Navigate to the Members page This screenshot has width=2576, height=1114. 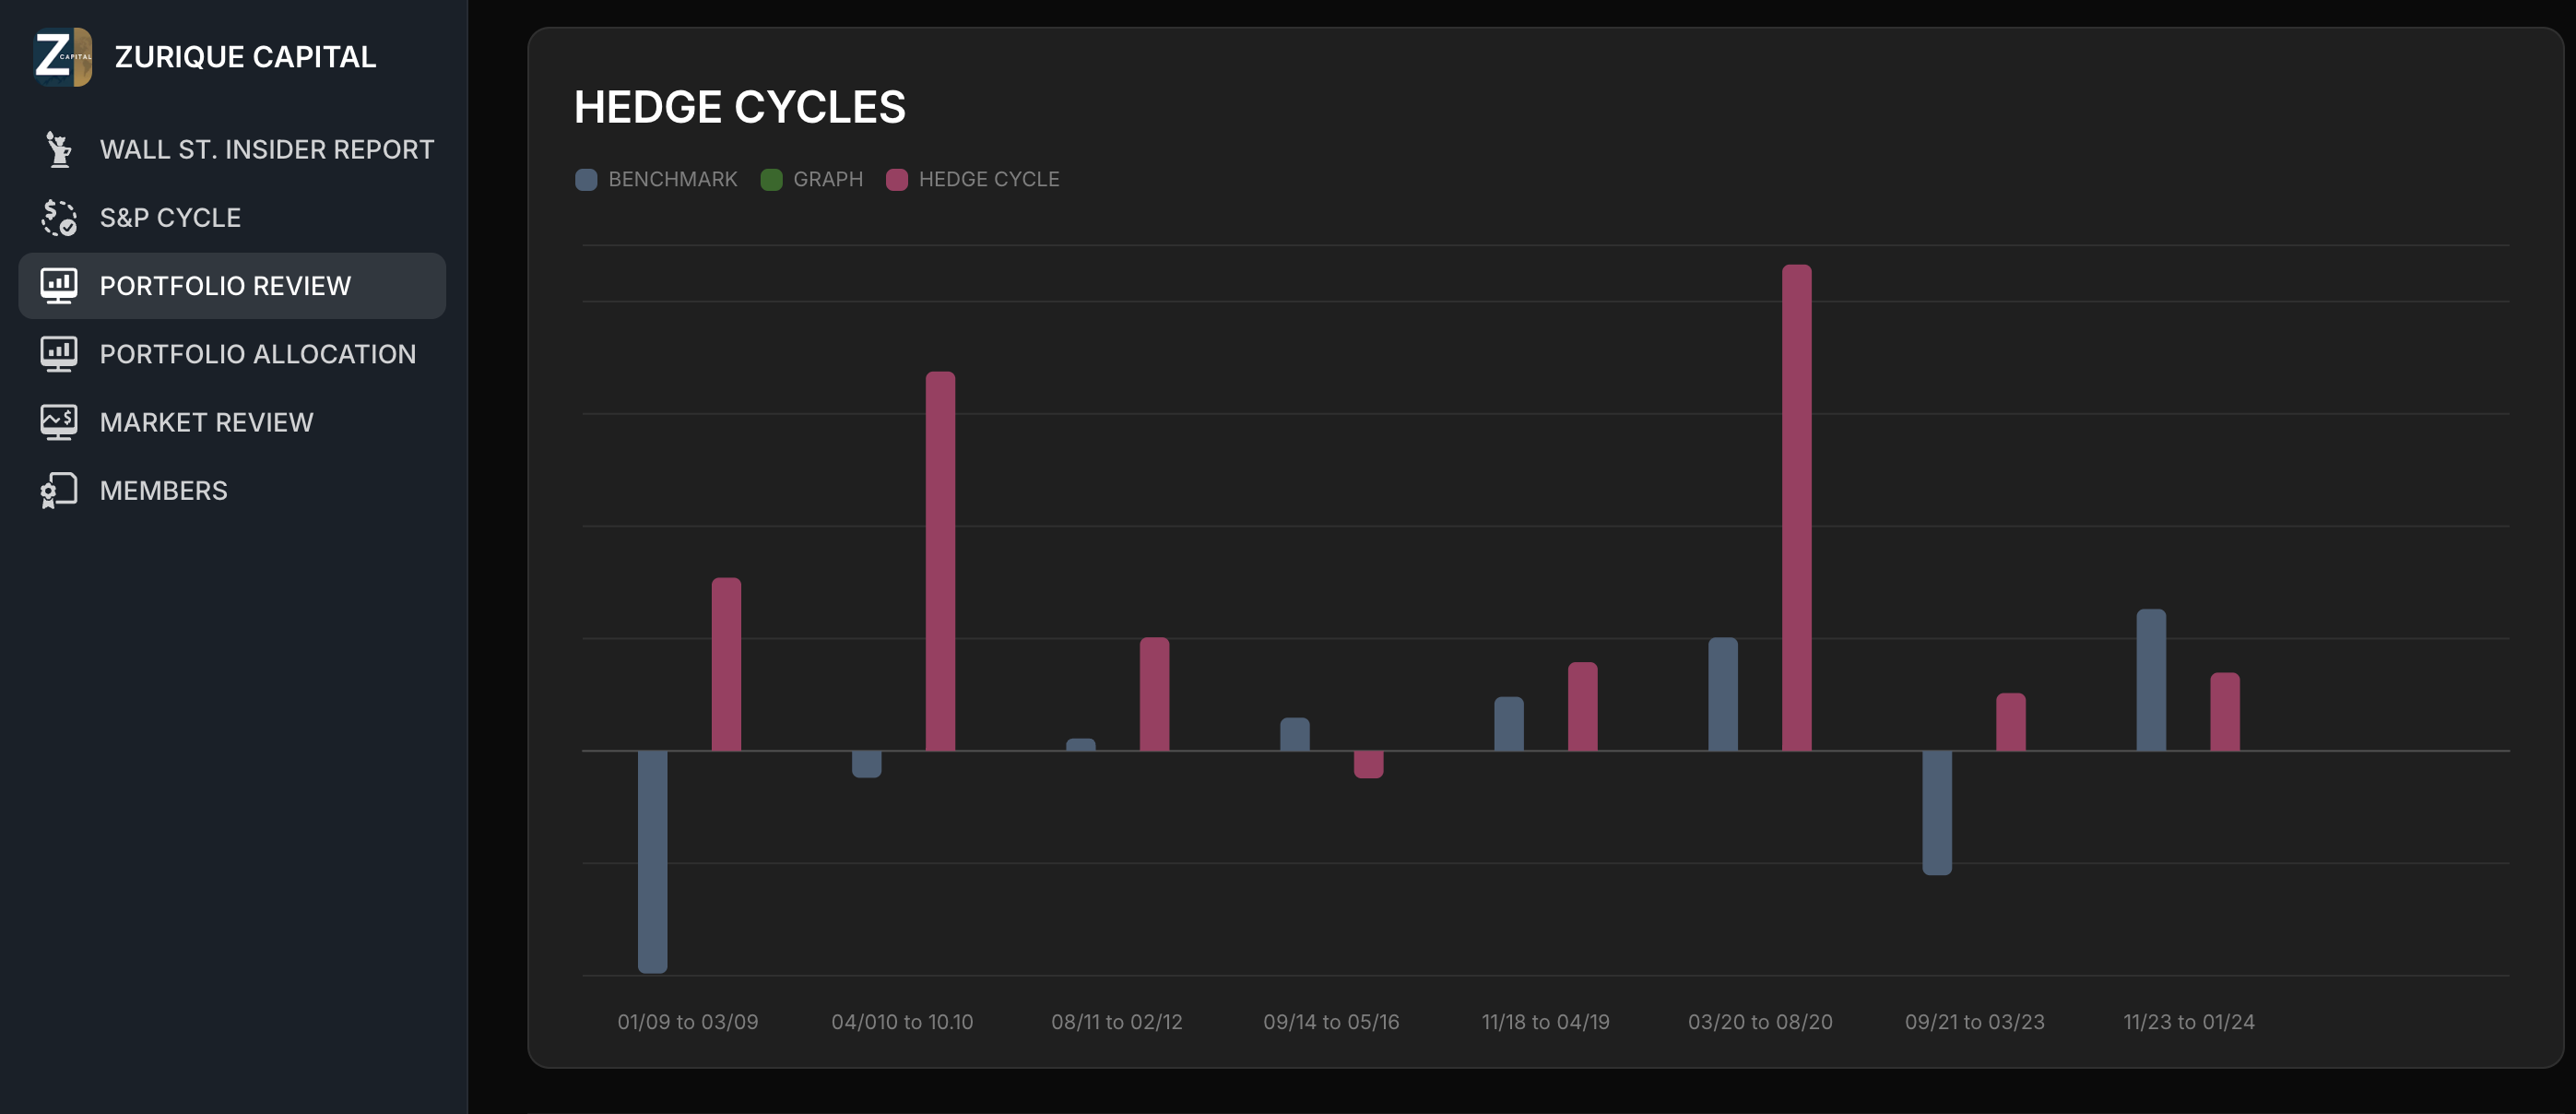coord(163,490)
